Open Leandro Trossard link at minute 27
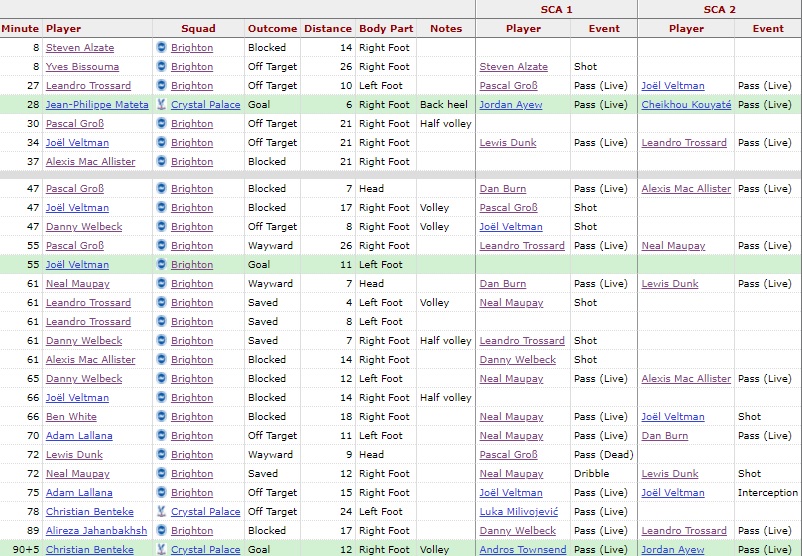 pos(88,85)
